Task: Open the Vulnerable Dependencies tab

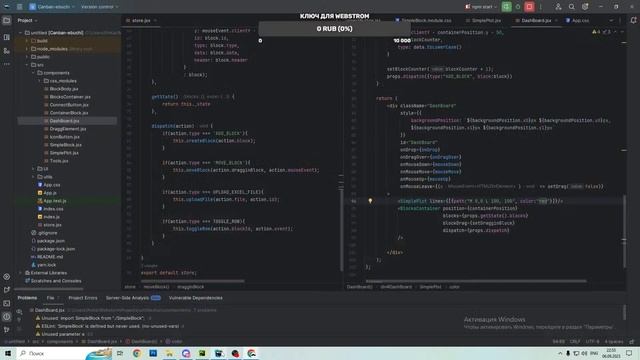Action: (x=196, y=298)
